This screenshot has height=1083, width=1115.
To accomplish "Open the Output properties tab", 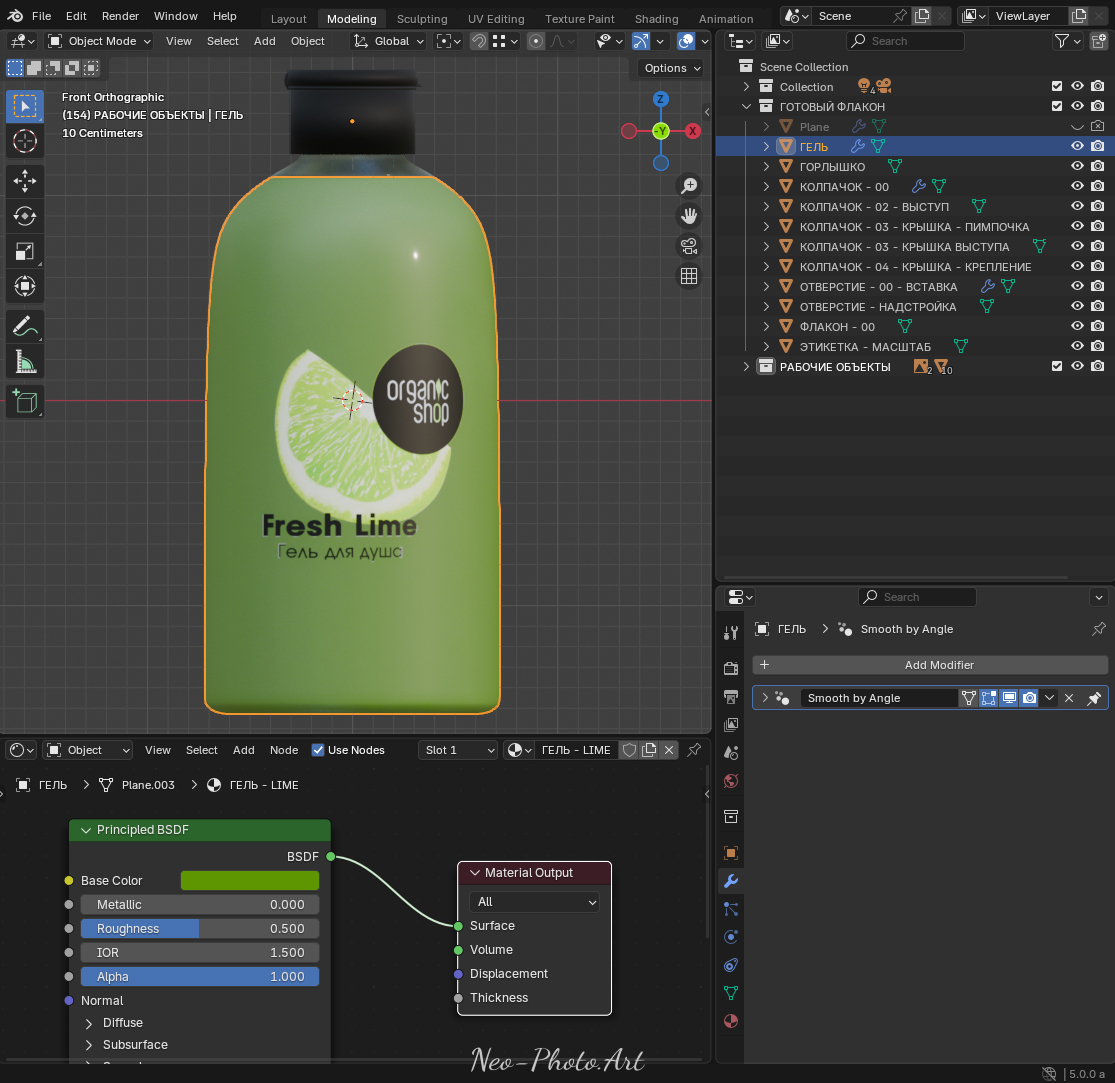I will [x=730, y=696].
